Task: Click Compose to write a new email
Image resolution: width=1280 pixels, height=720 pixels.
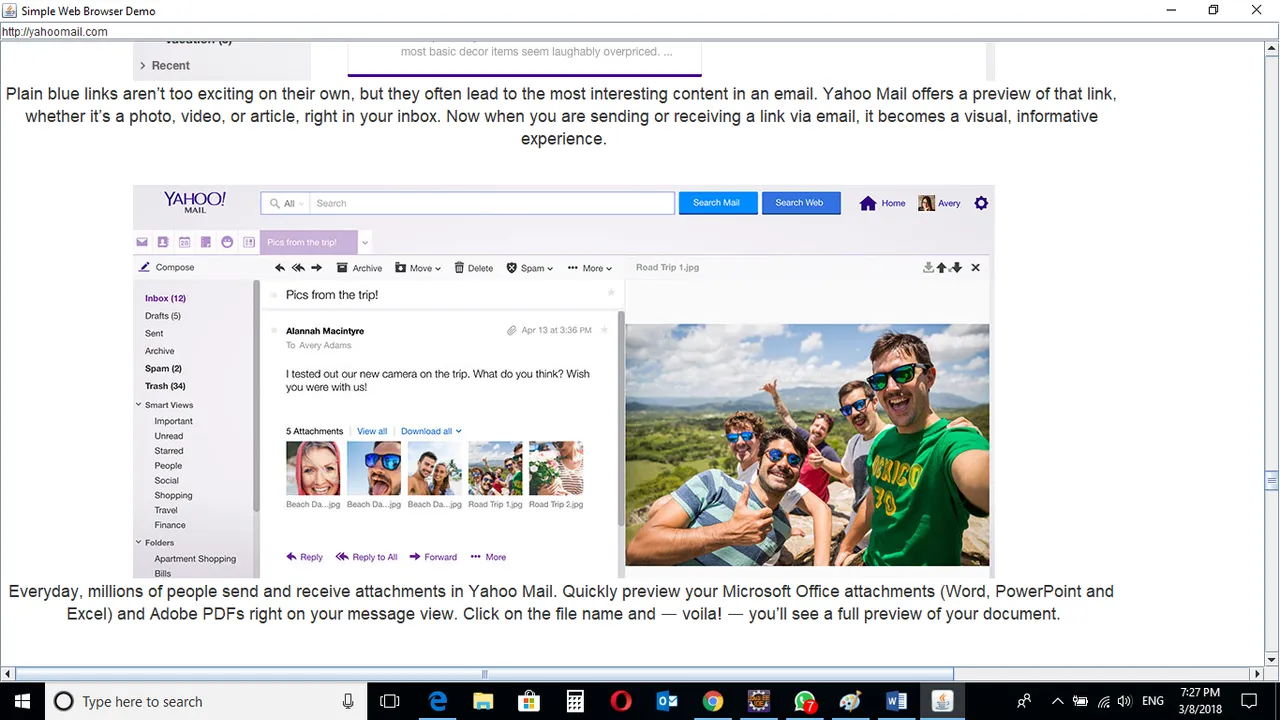Action: tap(167, 267)
